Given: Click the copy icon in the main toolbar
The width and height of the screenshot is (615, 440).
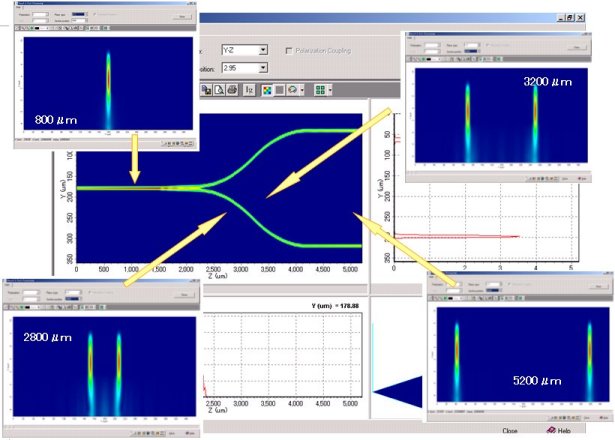Looking at the screenshot, I should coord(205,89).
